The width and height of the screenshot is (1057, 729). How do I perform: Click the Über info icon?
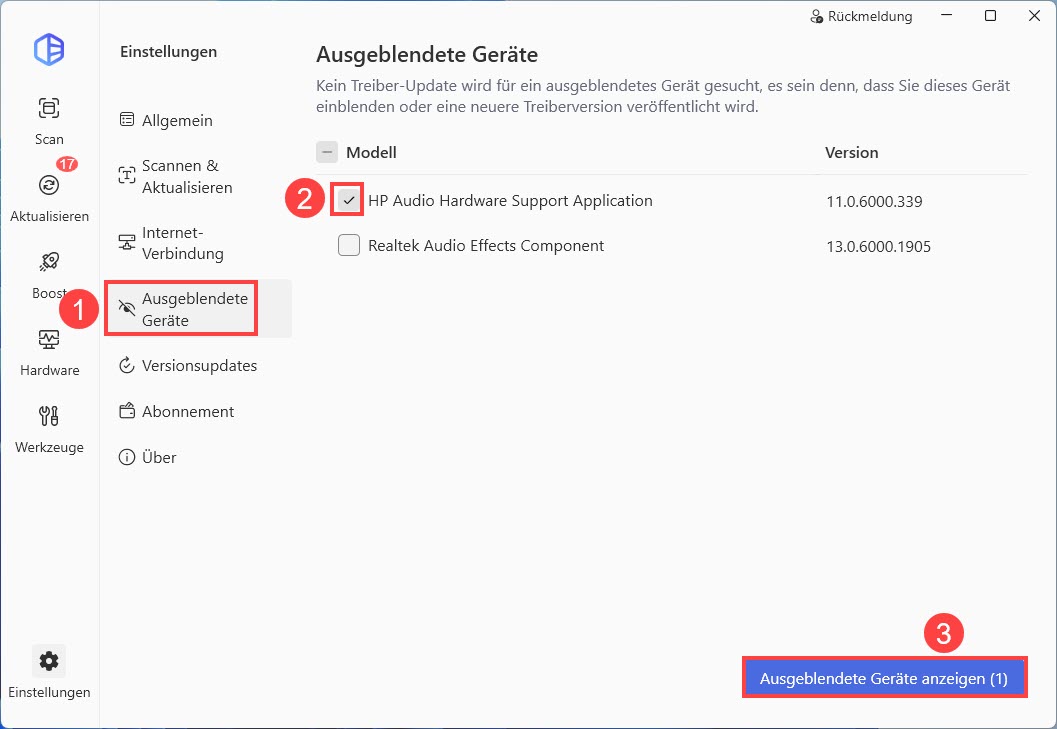tap(127, 457)
